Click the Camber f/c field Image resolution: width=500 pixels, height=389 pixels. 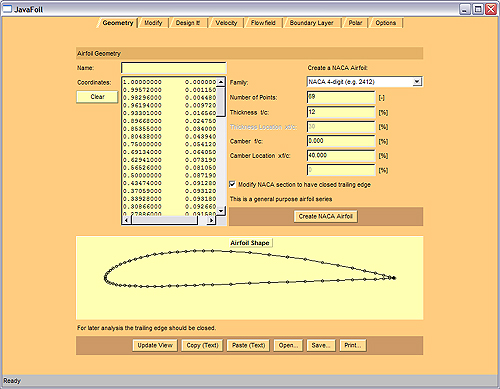341,141
